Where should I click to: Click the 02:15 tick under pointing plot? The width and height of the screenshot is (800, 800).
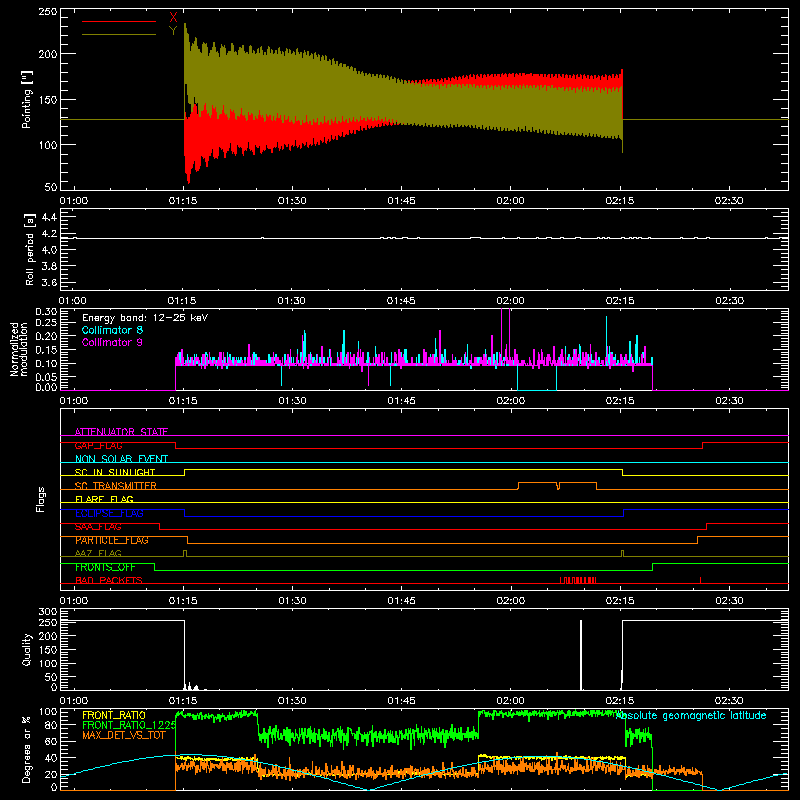620,201
